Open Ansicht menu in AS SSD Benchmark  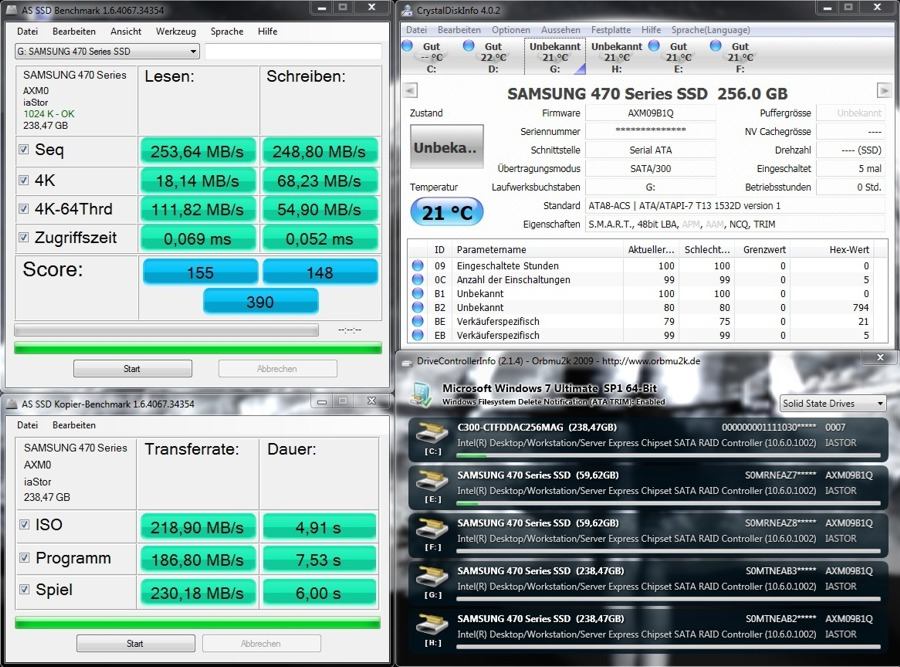(x=126, y=32)
